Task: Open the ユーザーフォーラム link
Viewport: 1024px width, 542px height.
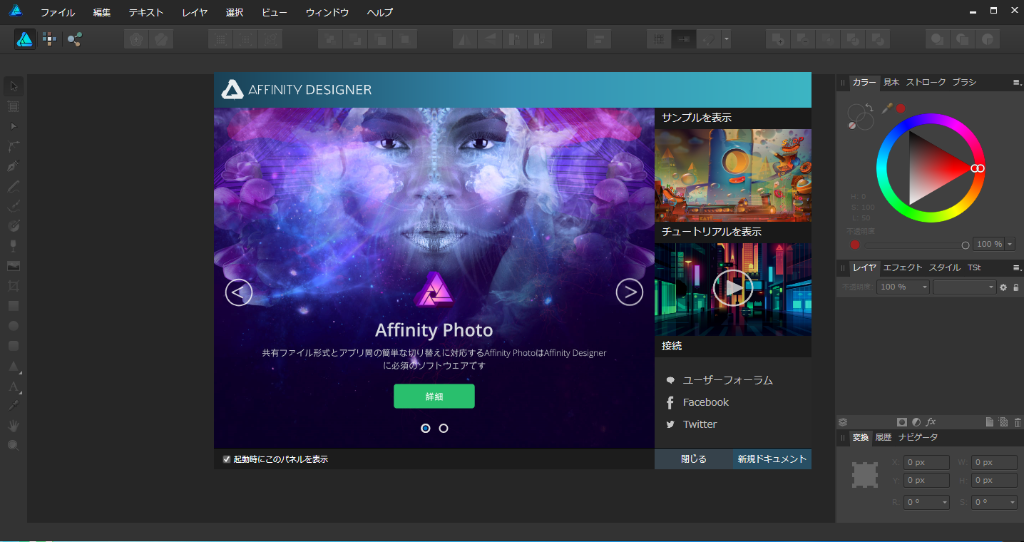Action: coord(727,380)
